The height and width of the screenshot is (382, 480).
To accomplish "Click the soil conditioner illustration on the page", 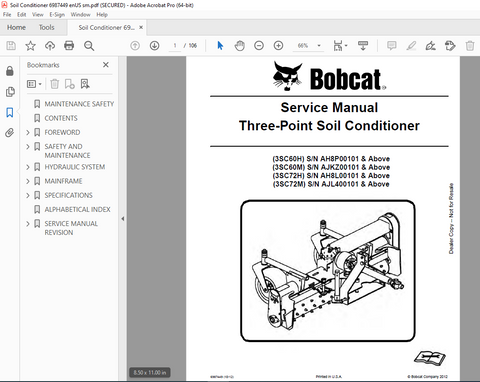I will [x=328, y=271].
